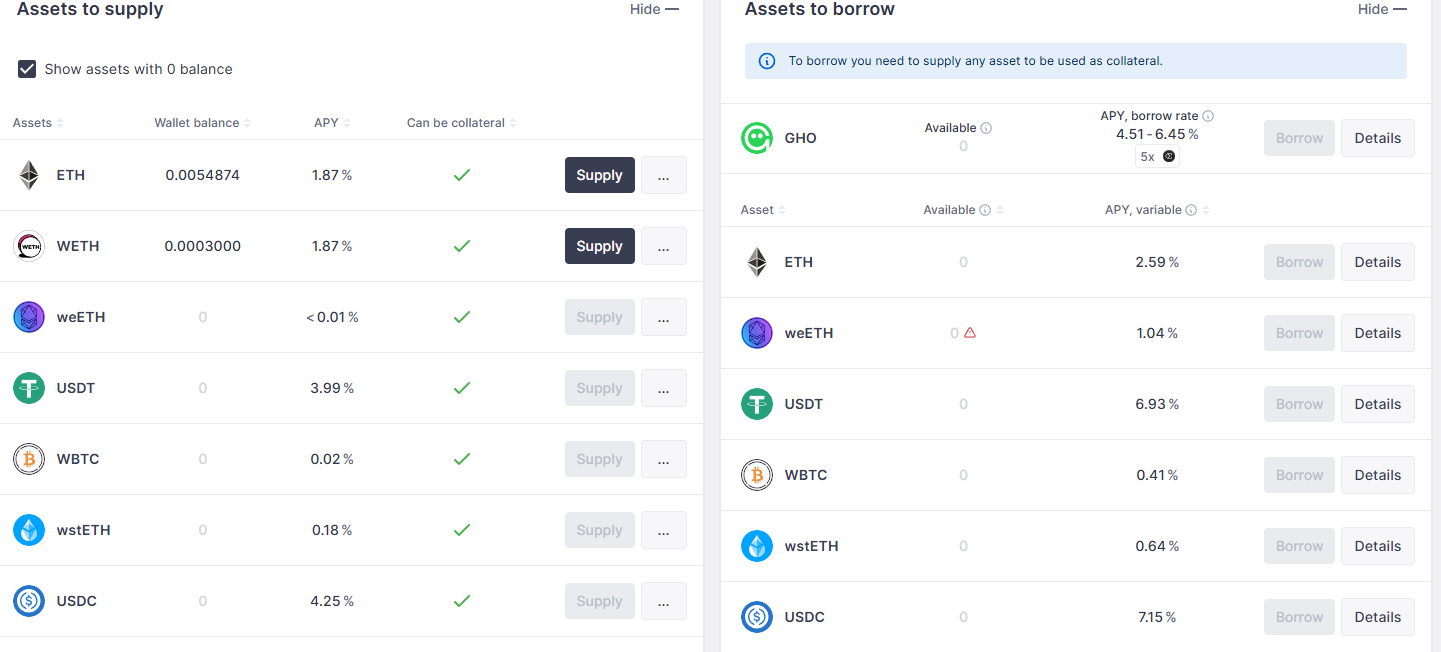
Task: Uncheck Show assets with 0 balance
Action: pyautogui.click(x=27, y=69)
